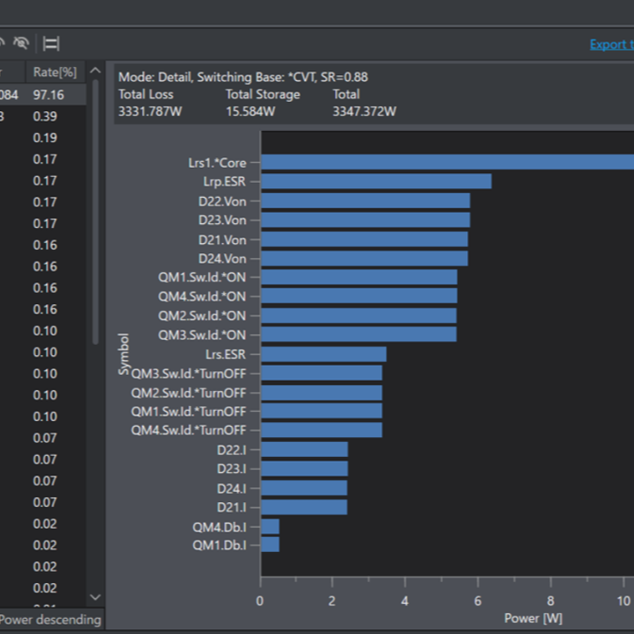634x634 pixels.
Task: Select the D22.Von bar
Action: coord(364,200)
